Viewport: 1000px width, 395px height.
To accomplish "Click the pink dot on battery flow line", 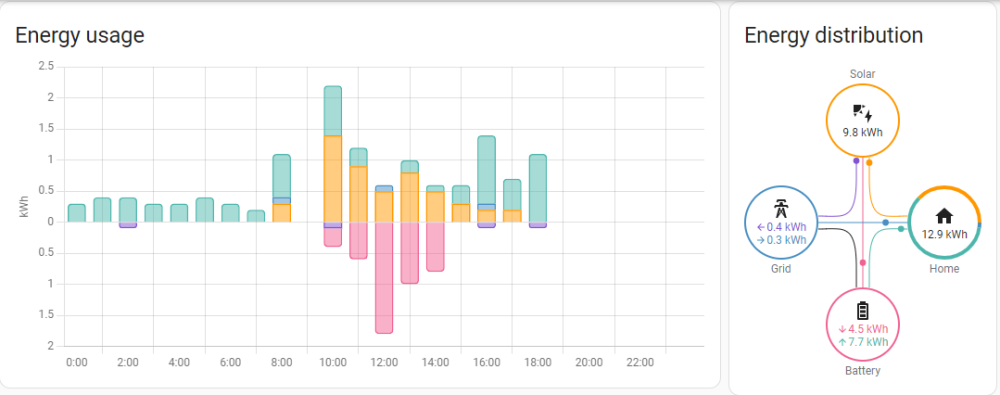I will 862,262.
